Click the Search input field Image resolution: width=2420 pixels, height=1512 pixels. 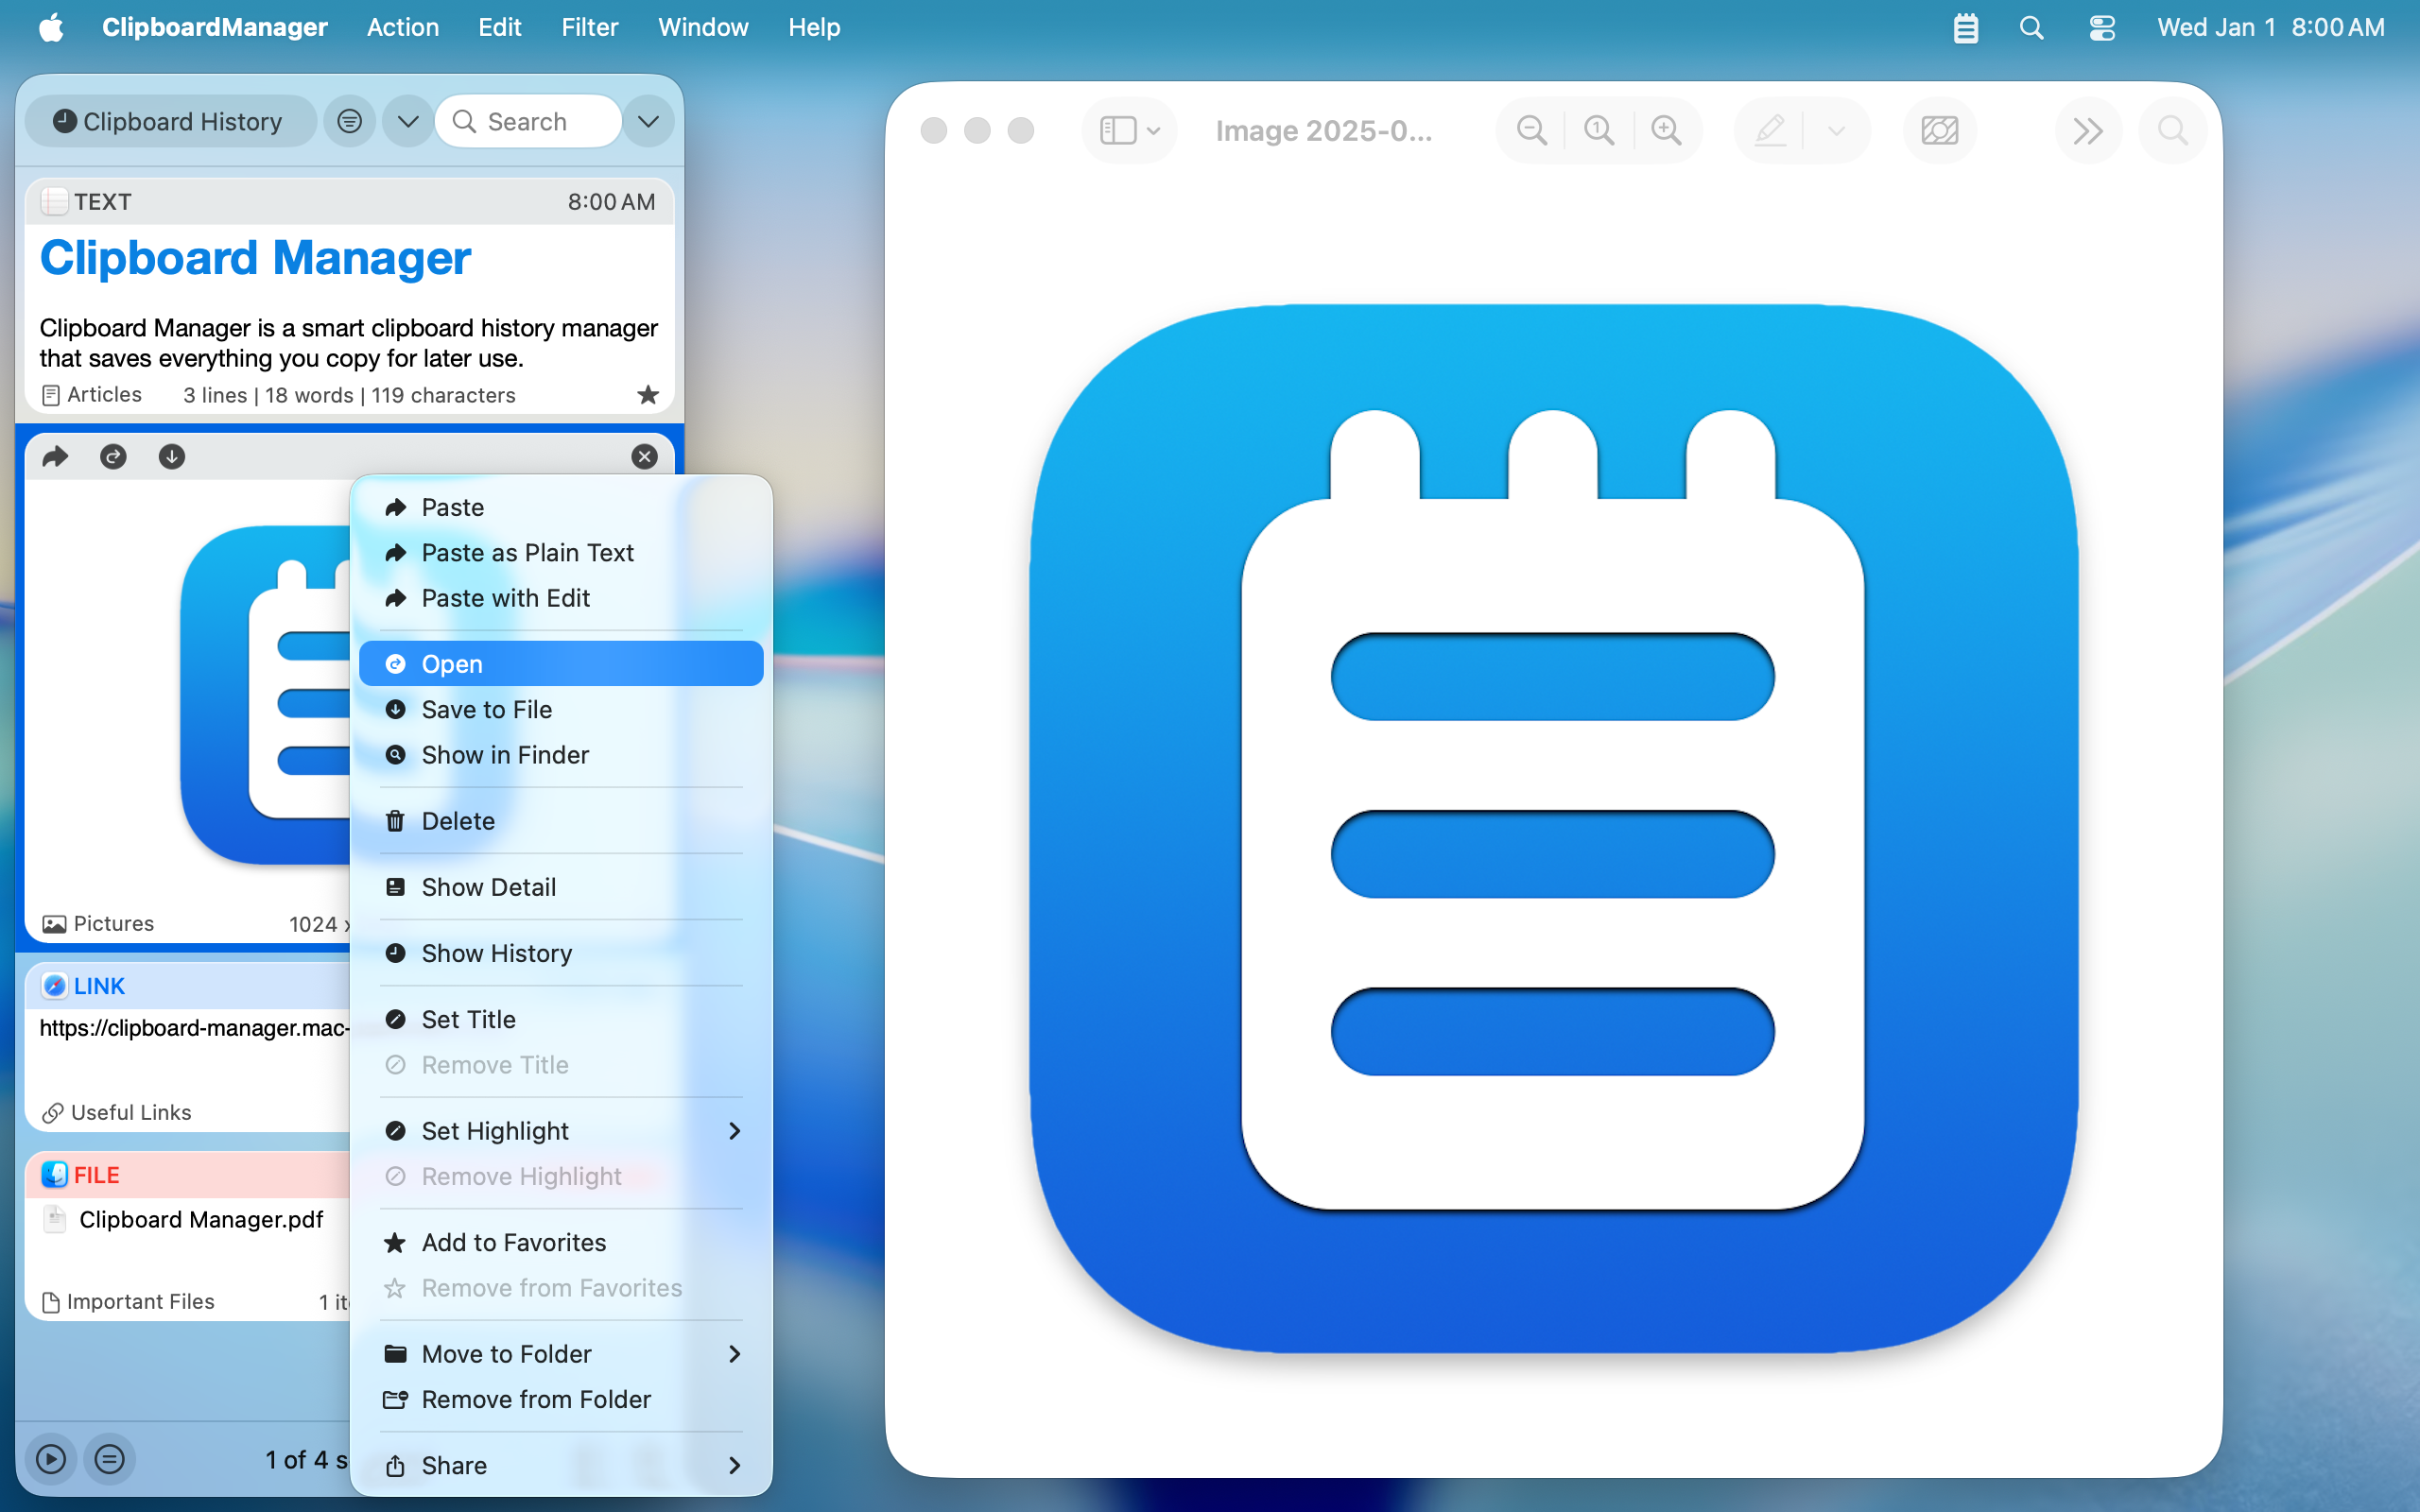[540, 121]
